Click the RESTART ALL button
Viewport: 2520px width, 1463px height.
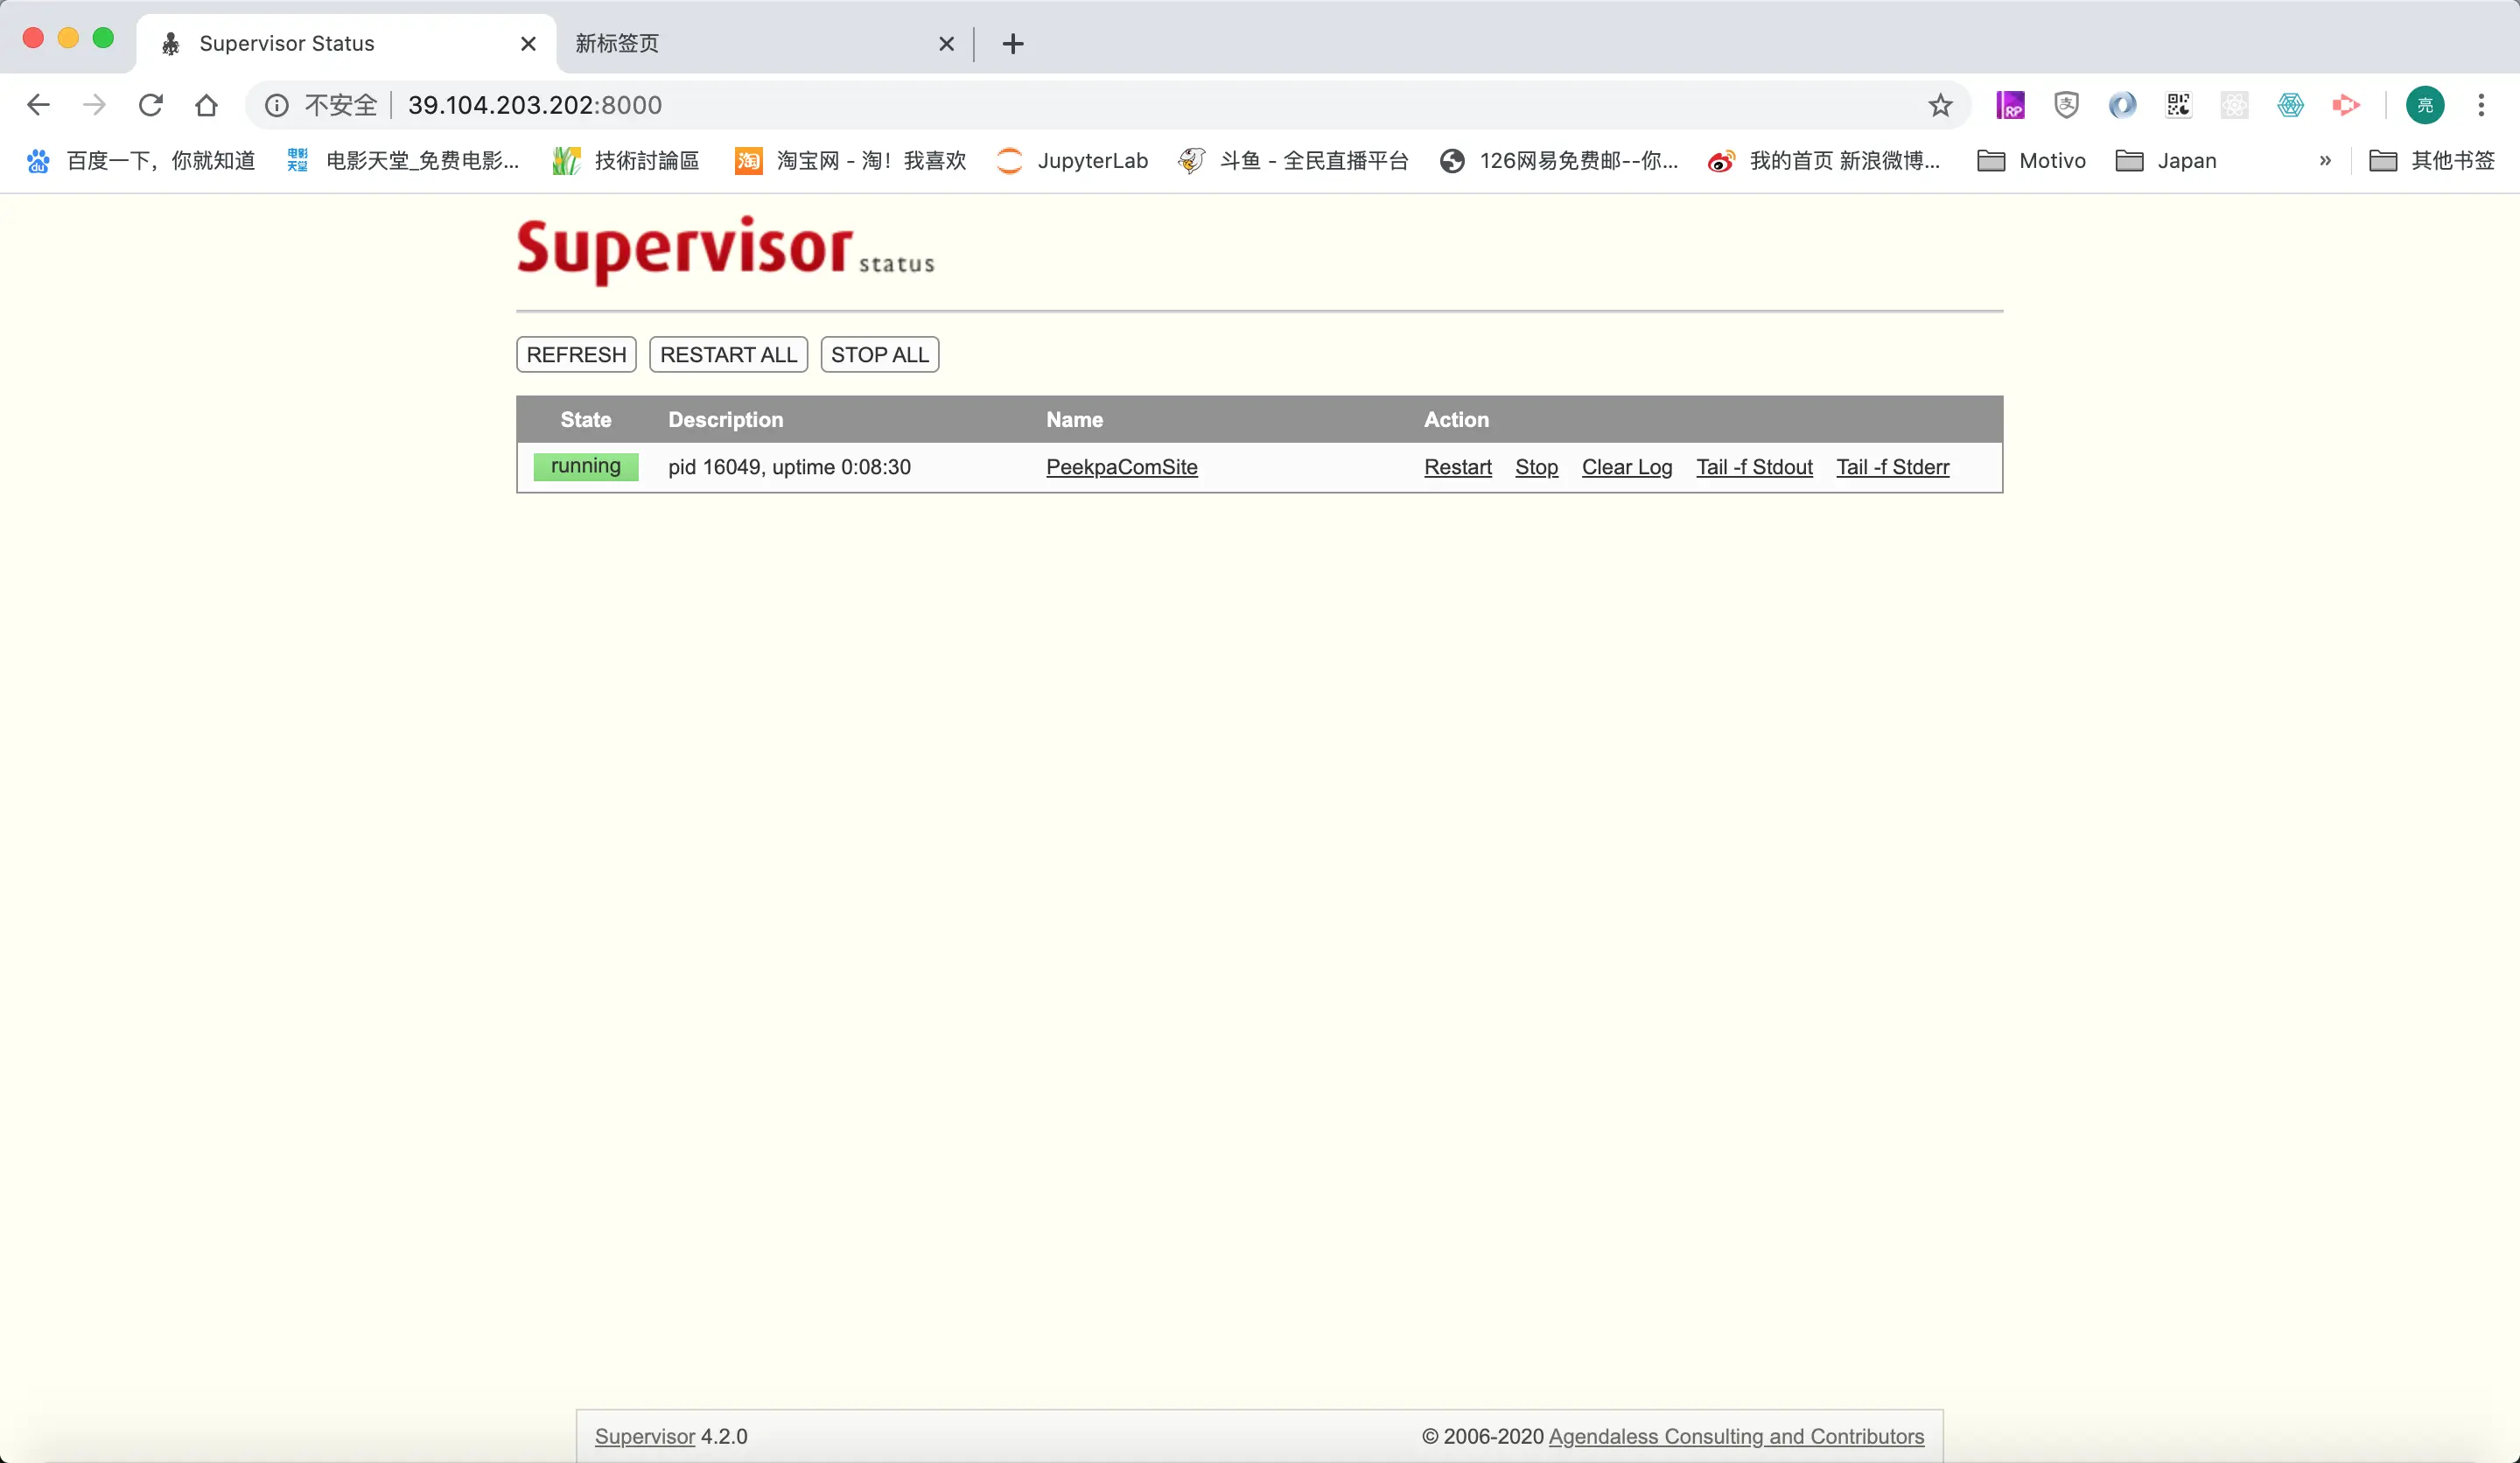click(x=728, y=355)
